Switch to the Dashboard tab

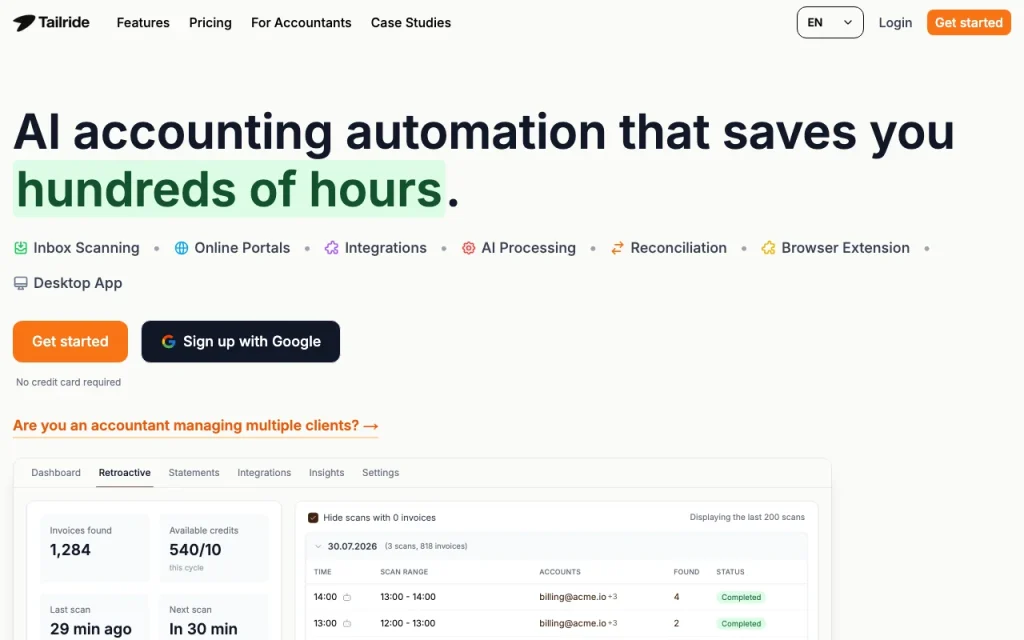pos(56,473)
